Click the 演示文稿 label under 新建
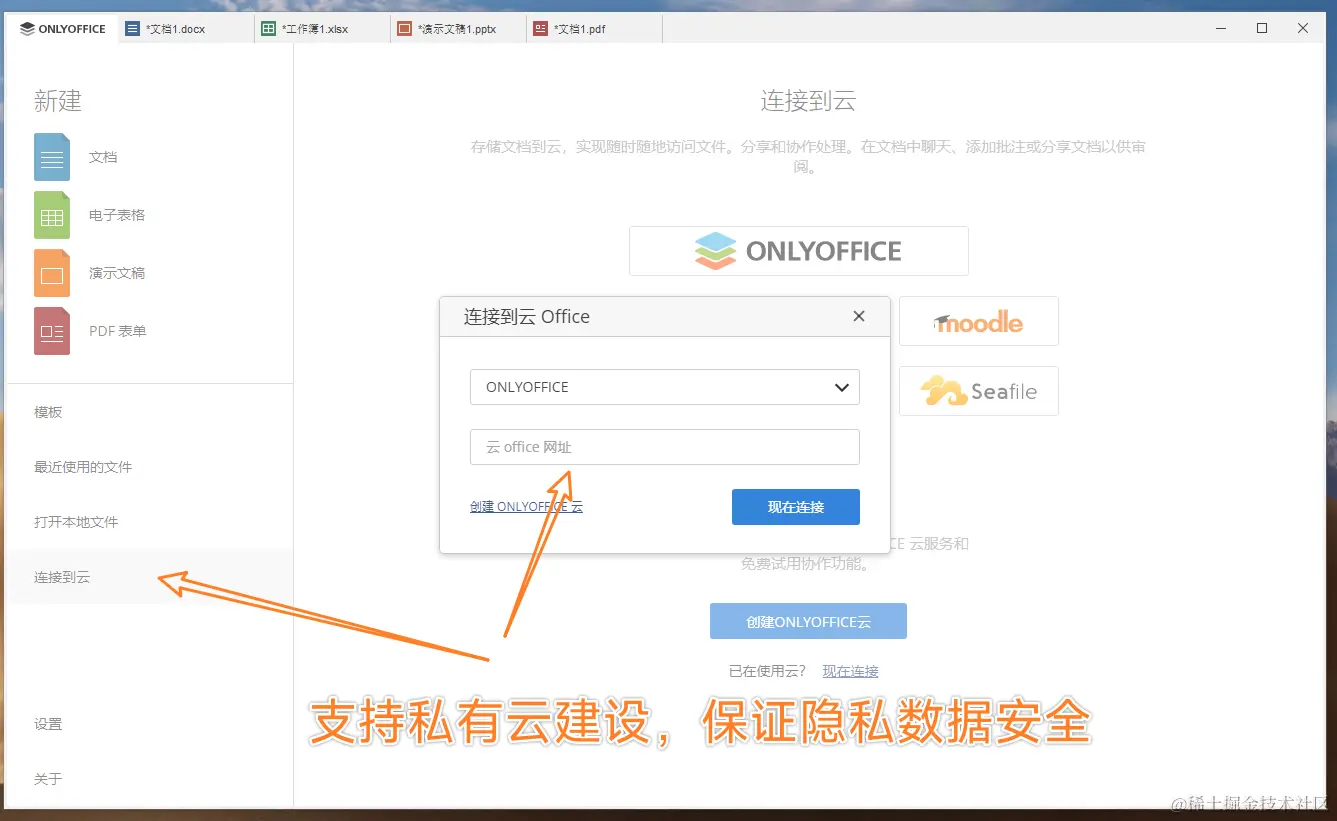 click(117, 273)
